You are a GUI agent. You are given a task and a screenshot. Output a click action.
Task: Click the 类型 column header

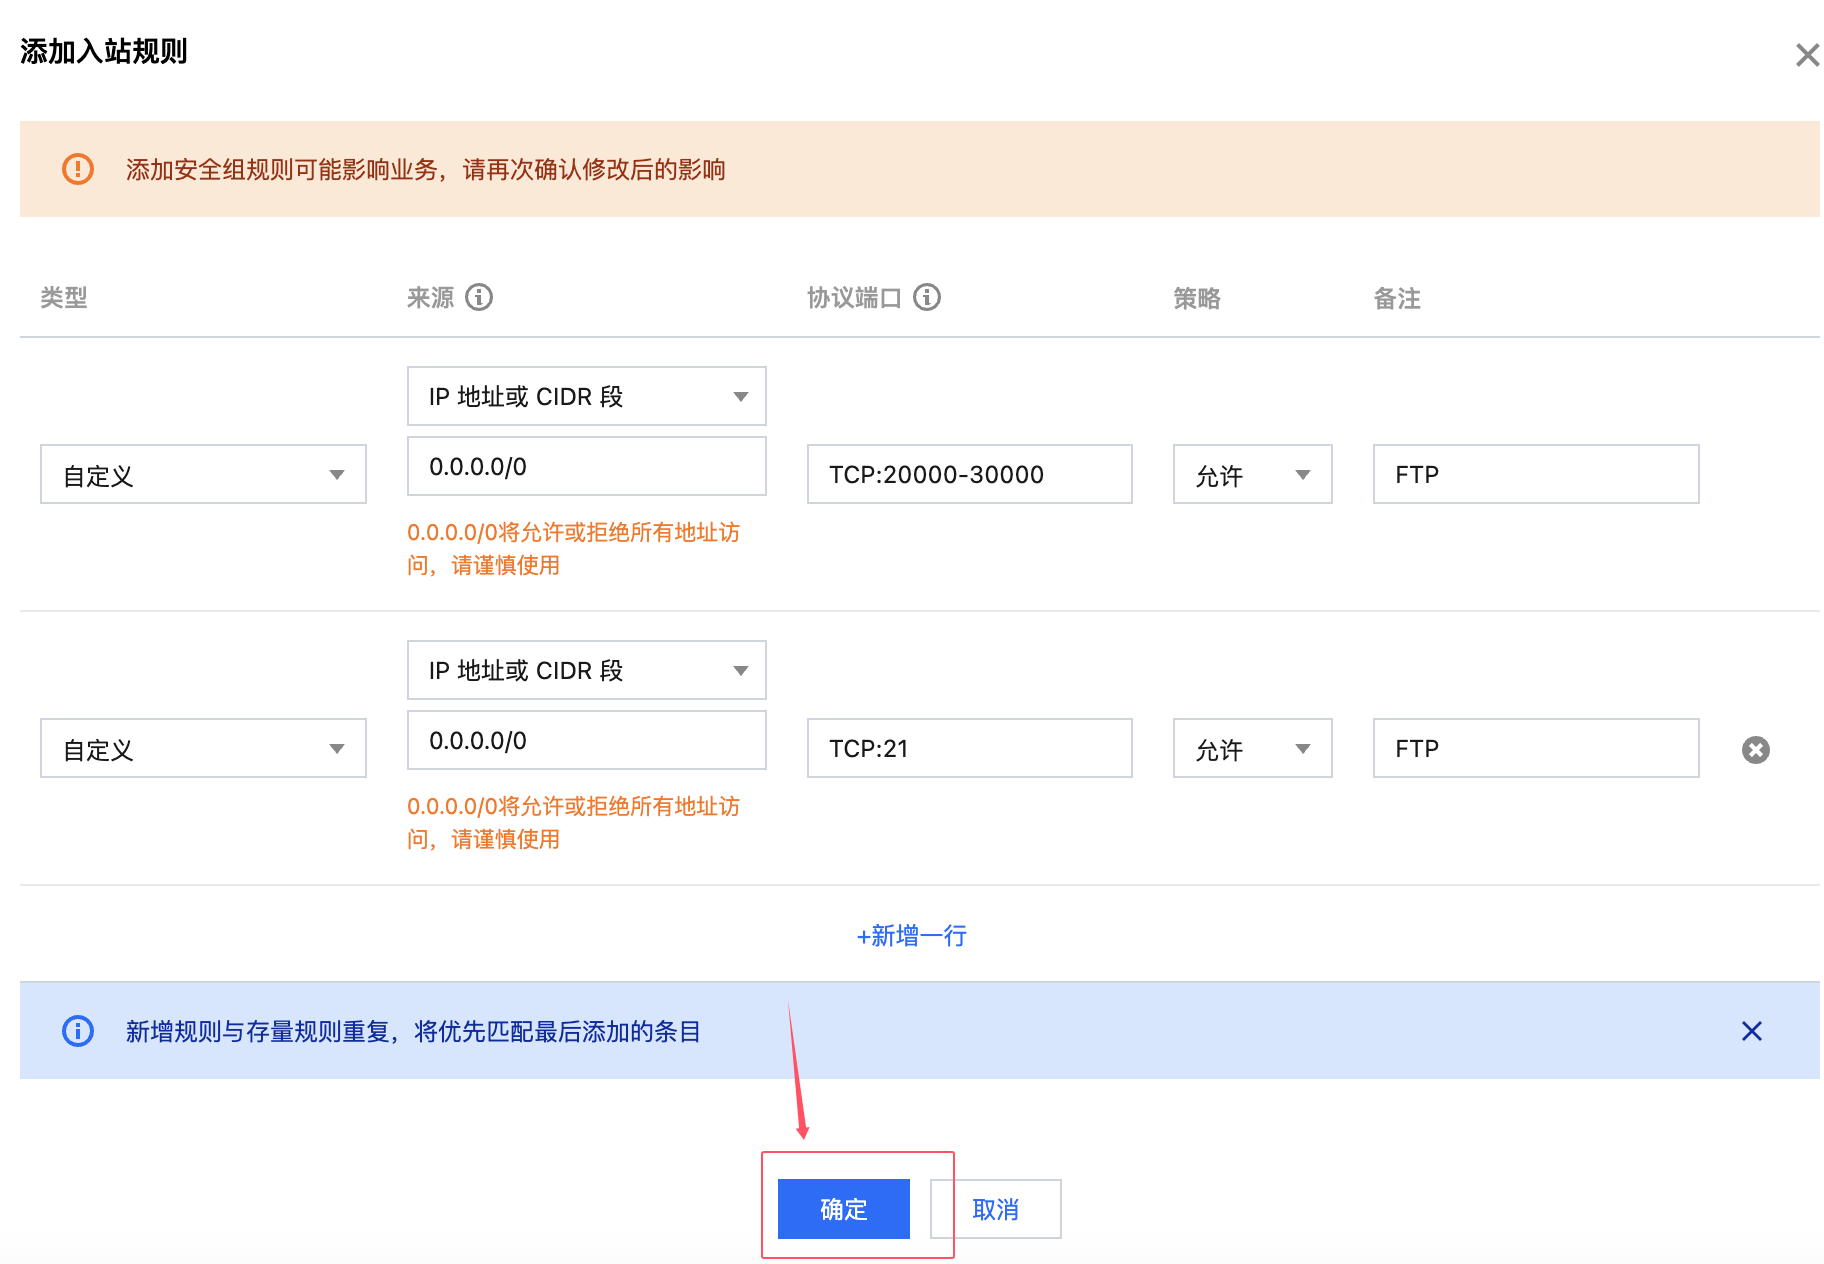pyautogui.click(x=64, y=298)
